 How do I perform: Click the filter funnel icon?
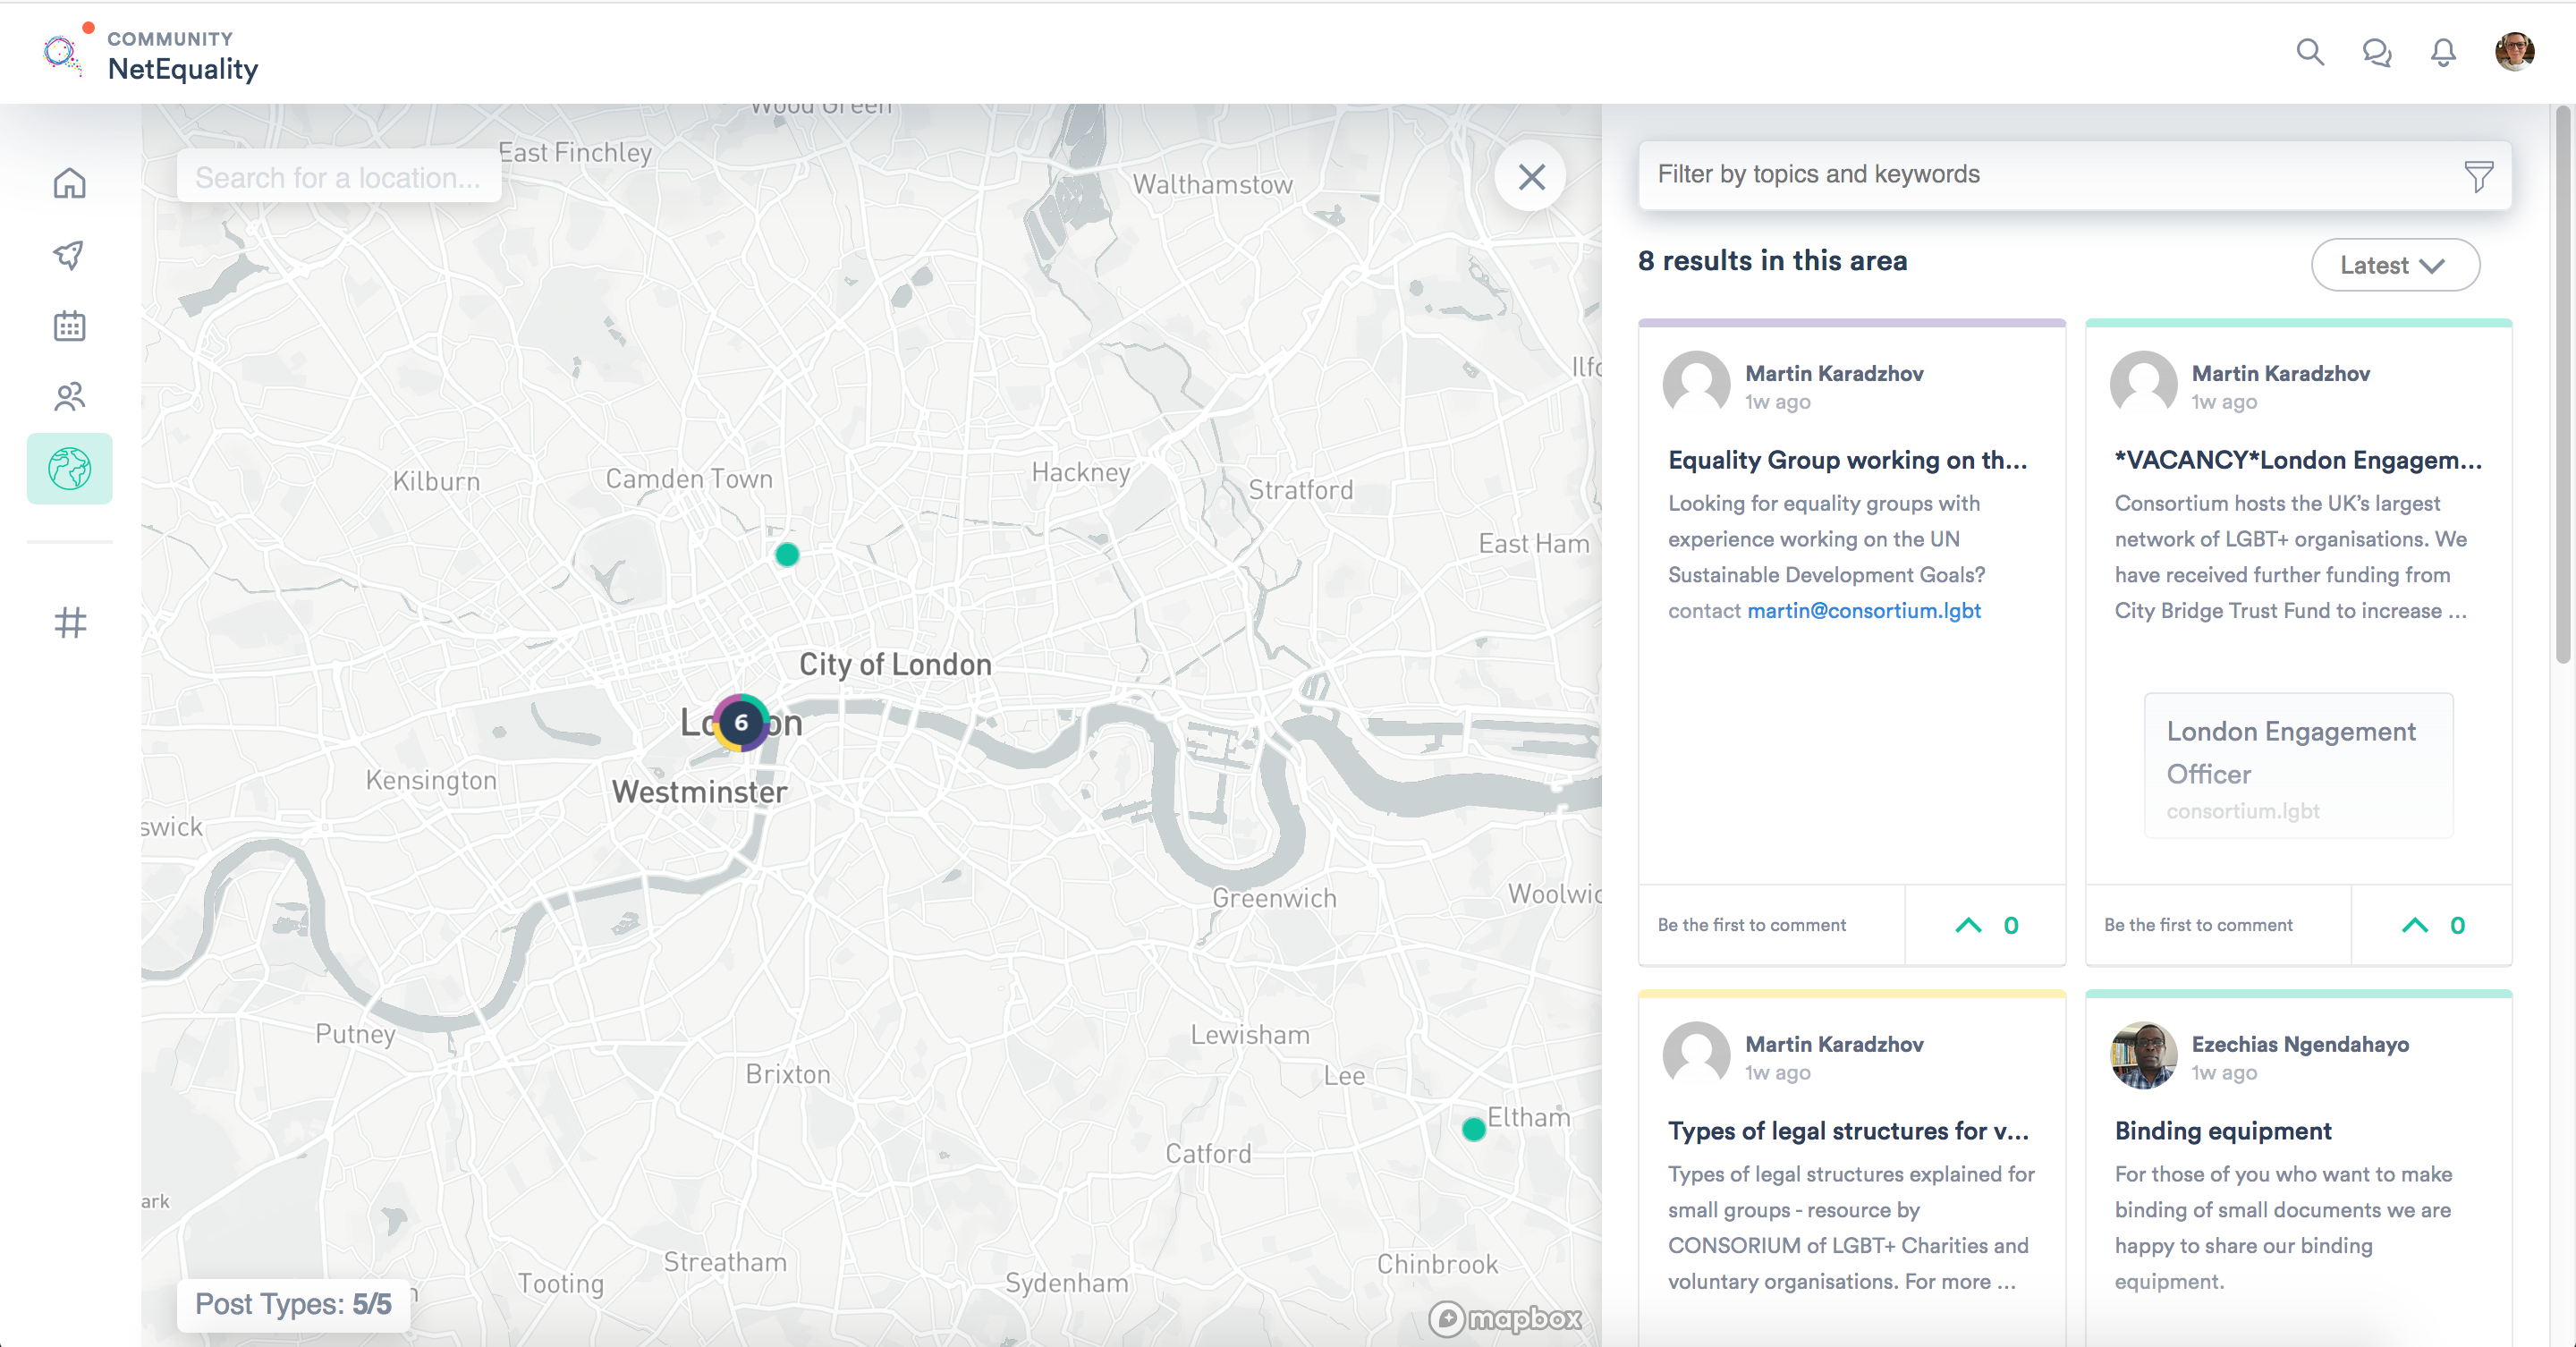(x=2478, y=176)
